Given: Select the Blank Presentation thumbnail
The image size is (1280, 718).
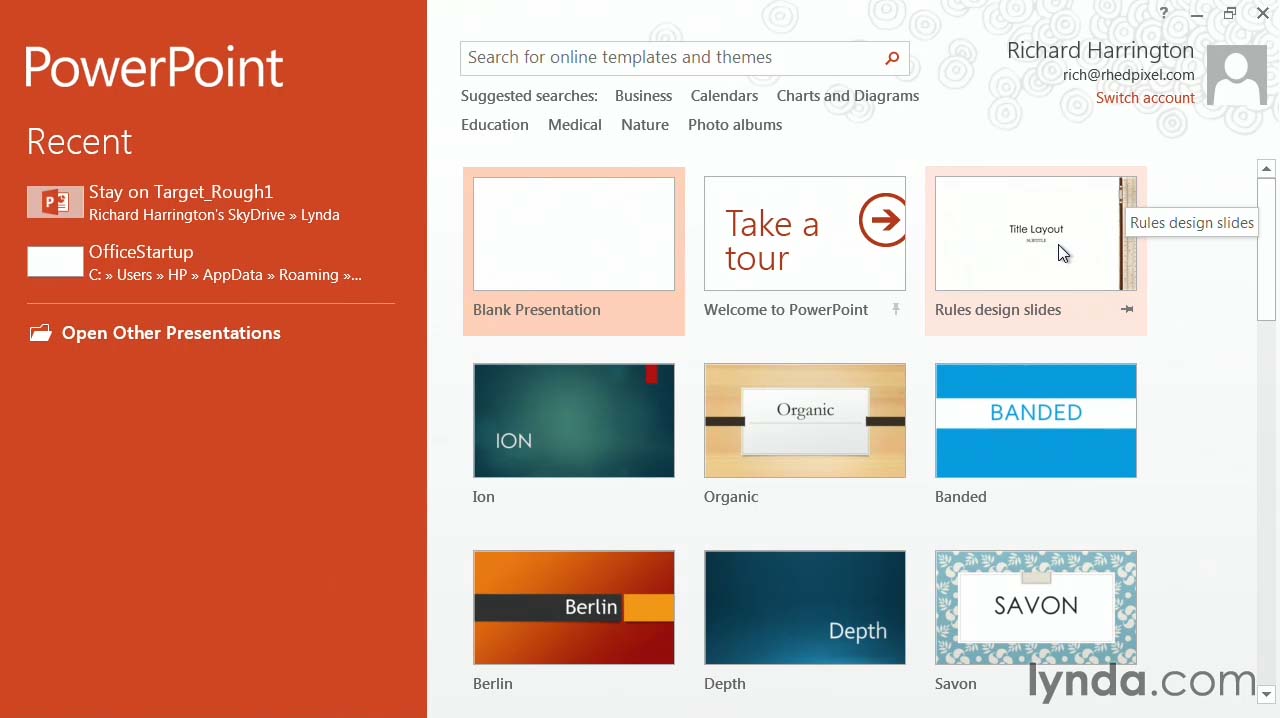Looking at the screenshot, I should click(x=573, y=234).
